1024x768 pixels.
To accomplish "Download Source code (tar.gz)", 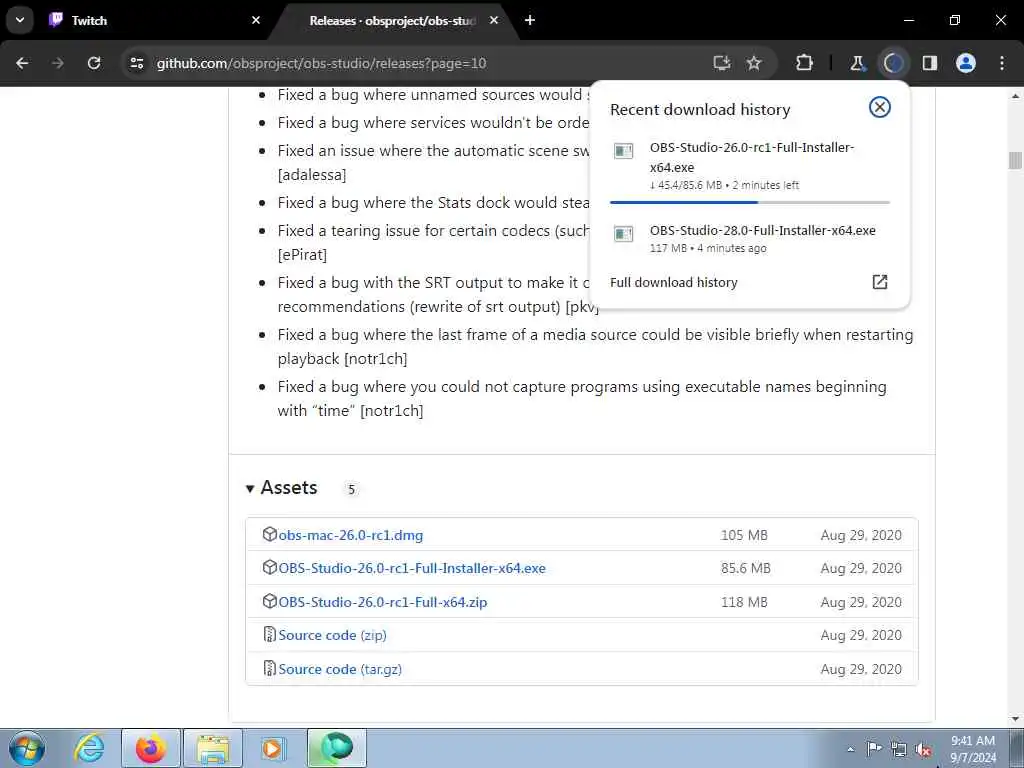I will (340, 669).
